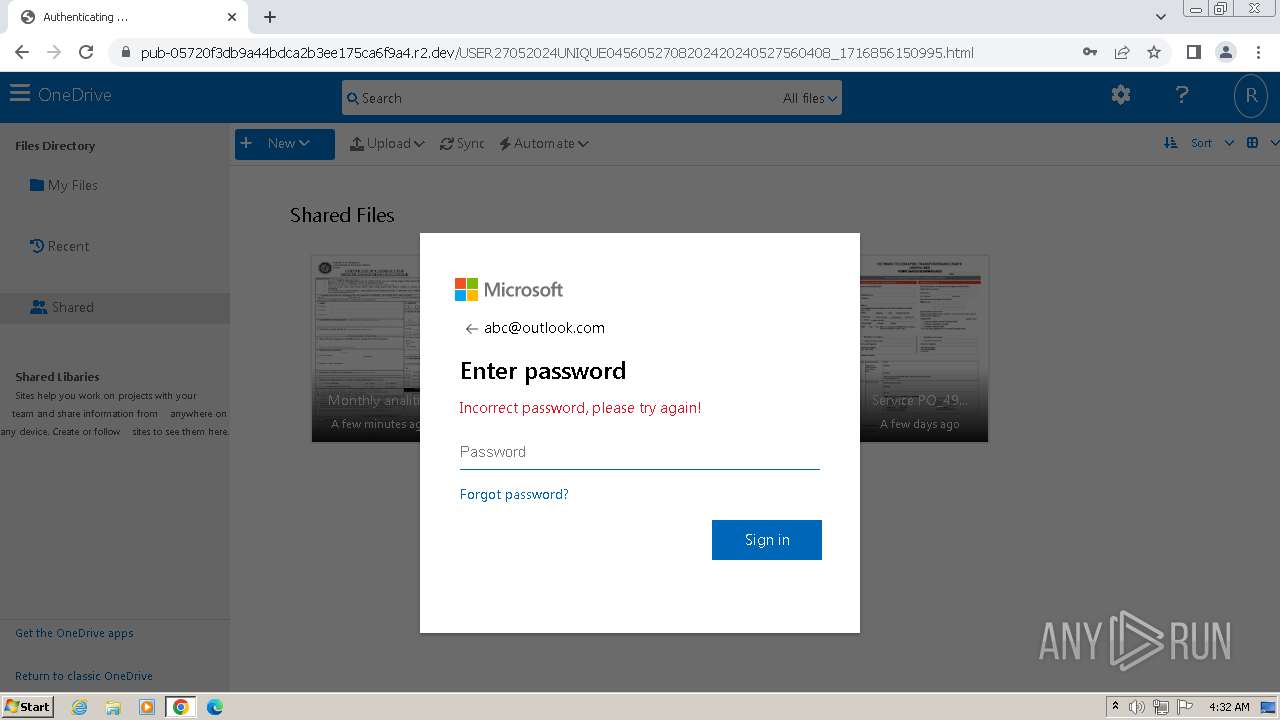1280x720 pixels.
Task: Open Internet Explorer from the taskbar
Action: tap(80, 707)
